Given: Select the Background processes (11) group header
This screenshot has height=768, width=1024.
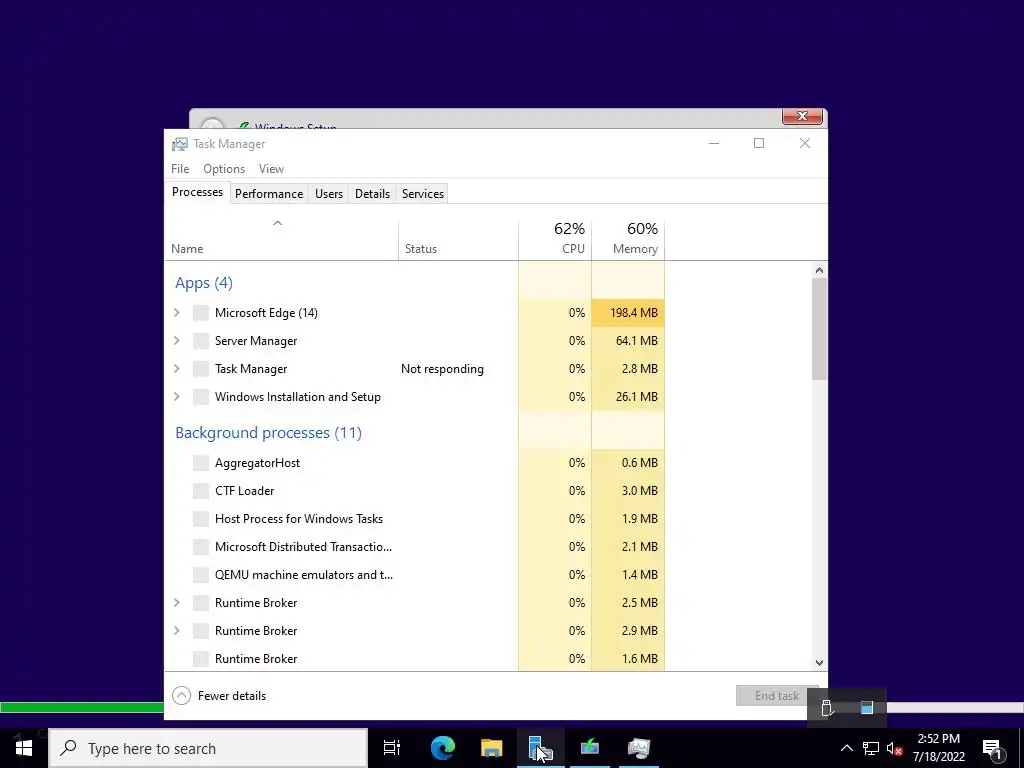Looking at the screenshot, I should 268,433.
